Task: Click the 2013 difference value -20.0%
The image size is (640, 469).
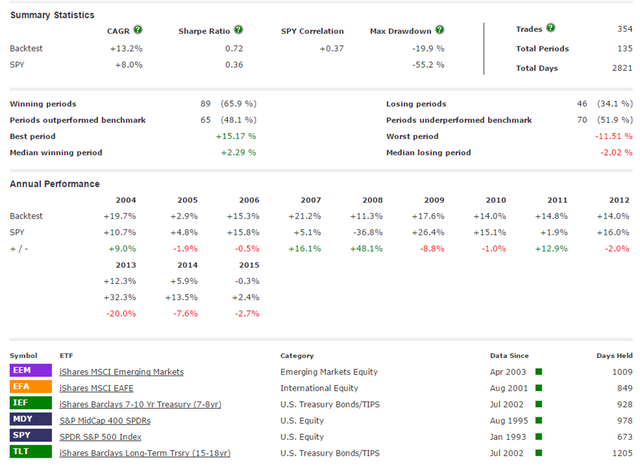Action: pyautogui.click(x=121, y=314)
